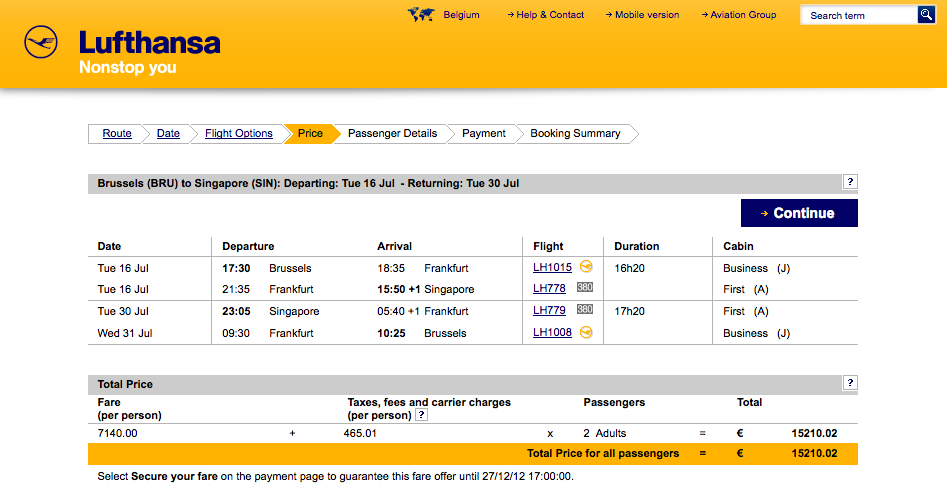Screen dimensions: 947x498
Task: Click the 380 aircraft badge beside LH779
Action: [x=585, y=311]
